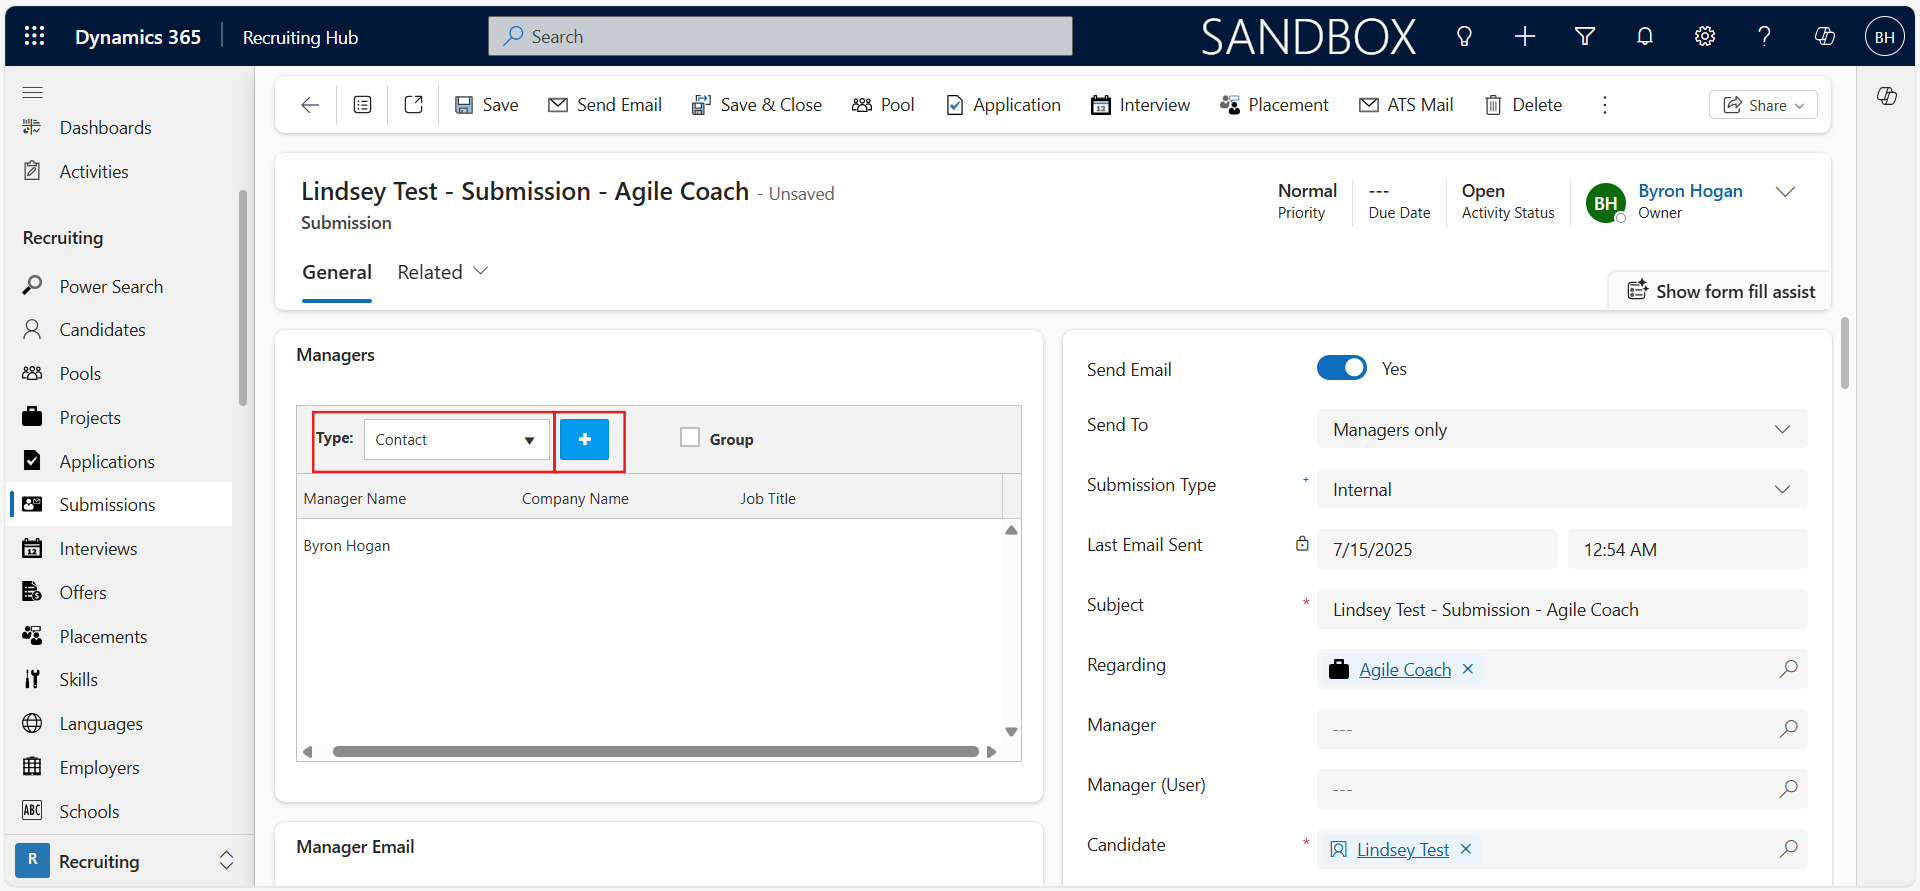Search Candidate lookup magnifier icon

pyautogui.click(x=1788, y=849)
